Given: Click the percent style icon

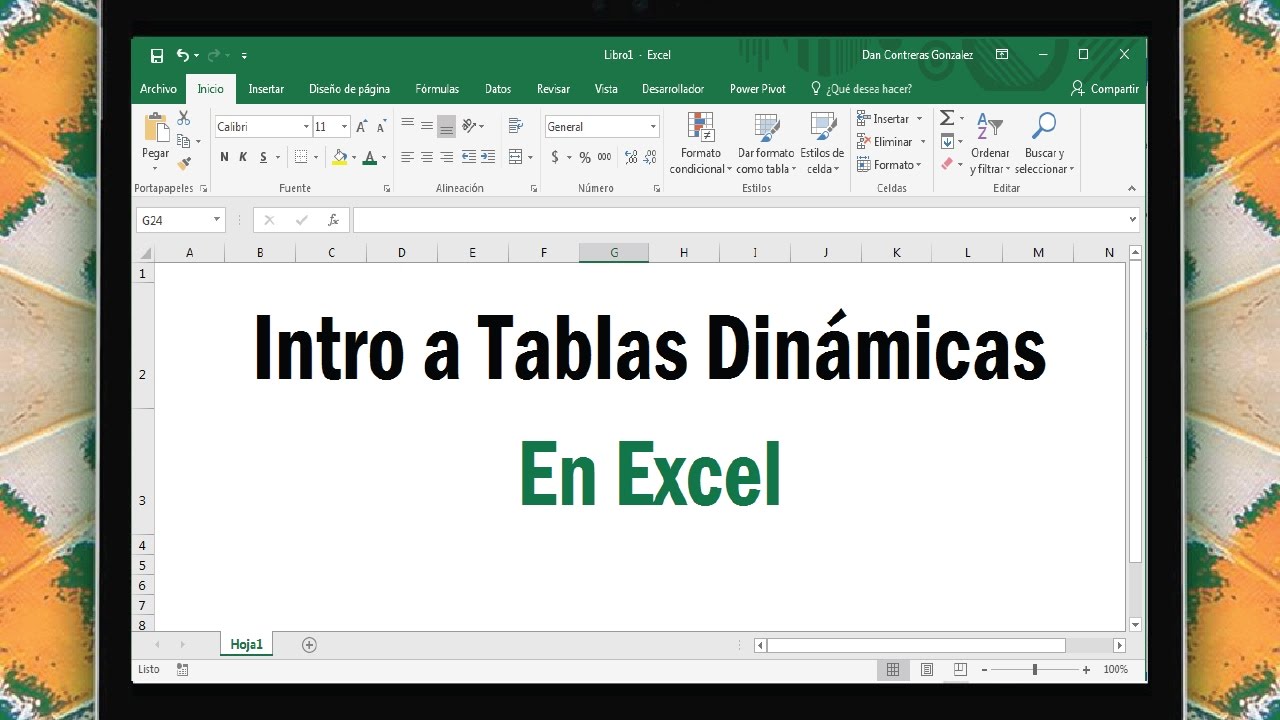Looking at the screenshot, I should tap(585, 157).
